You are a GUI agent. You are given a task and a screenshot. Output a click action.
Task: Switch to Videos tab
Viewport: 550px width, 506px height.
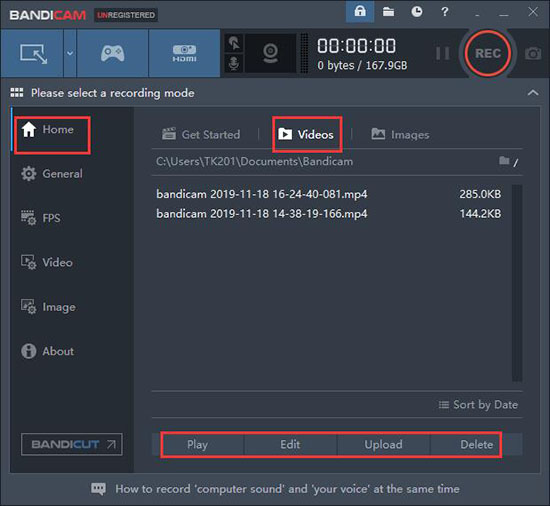point(306,134)
